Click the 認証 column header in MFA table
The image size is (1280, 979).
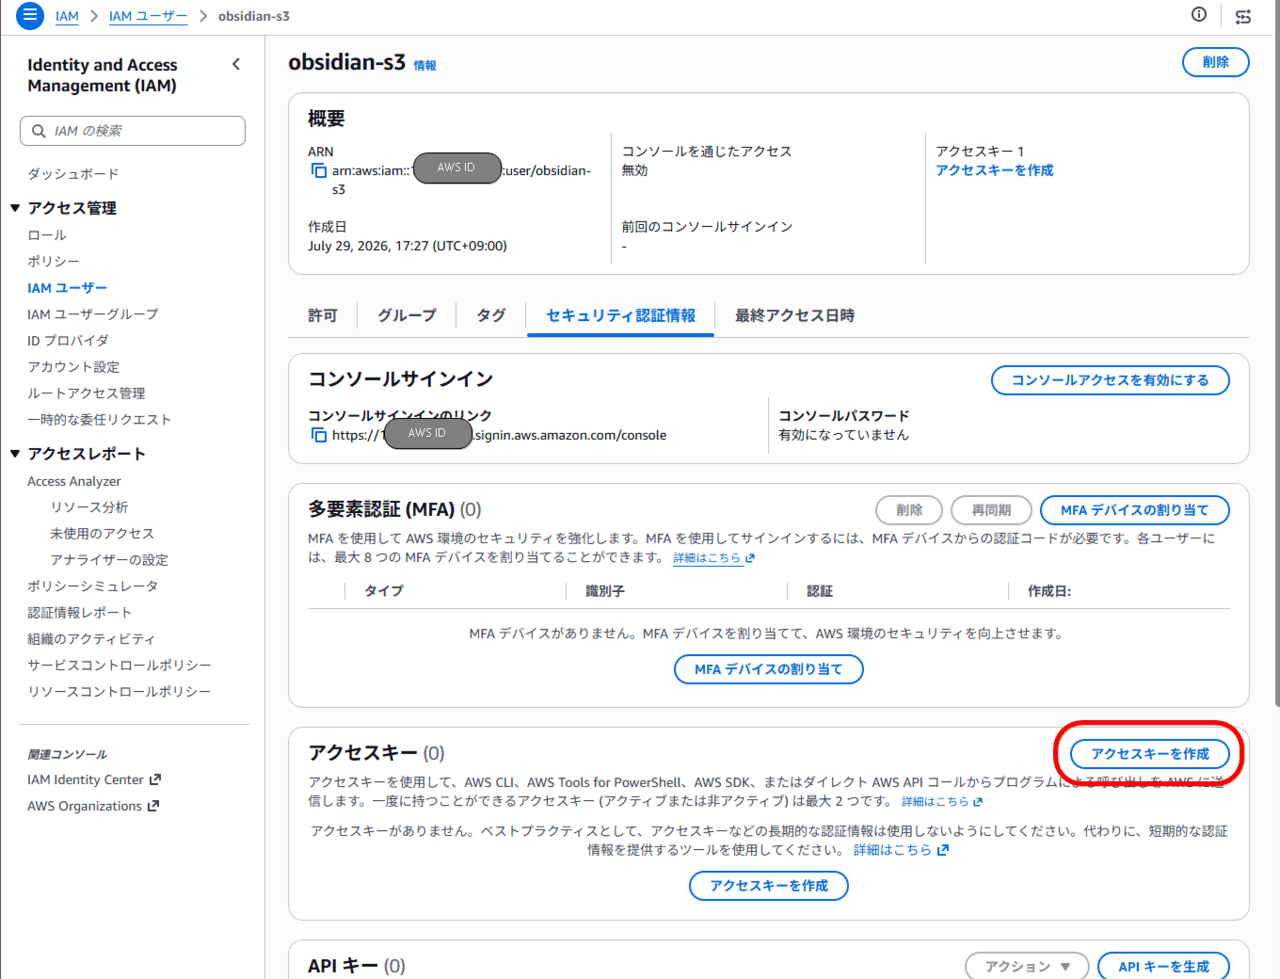[x=820, y=591]
